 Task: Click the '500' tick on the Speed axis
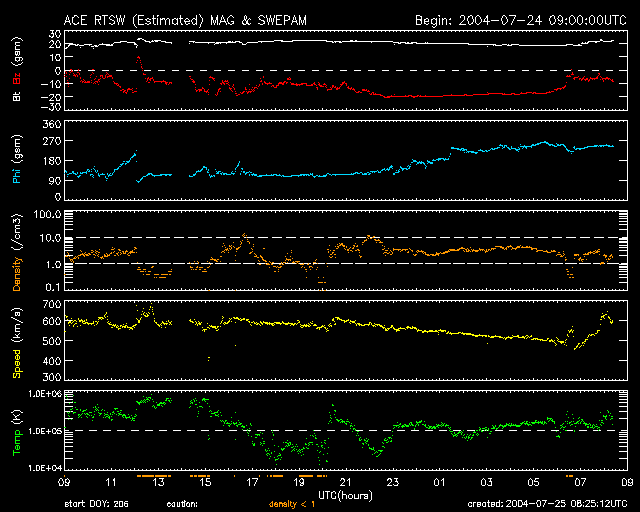coord(52,341)
